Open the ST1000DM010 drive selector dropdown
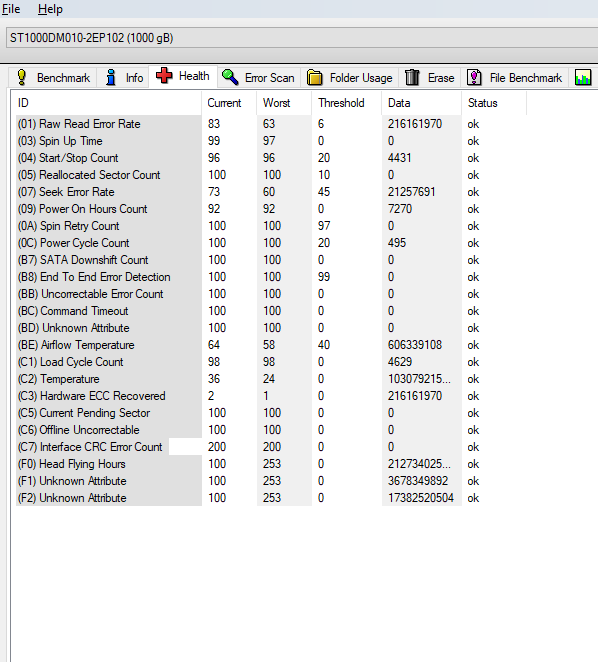This screenshot has height=662, width=598. (x=302, y=38)
